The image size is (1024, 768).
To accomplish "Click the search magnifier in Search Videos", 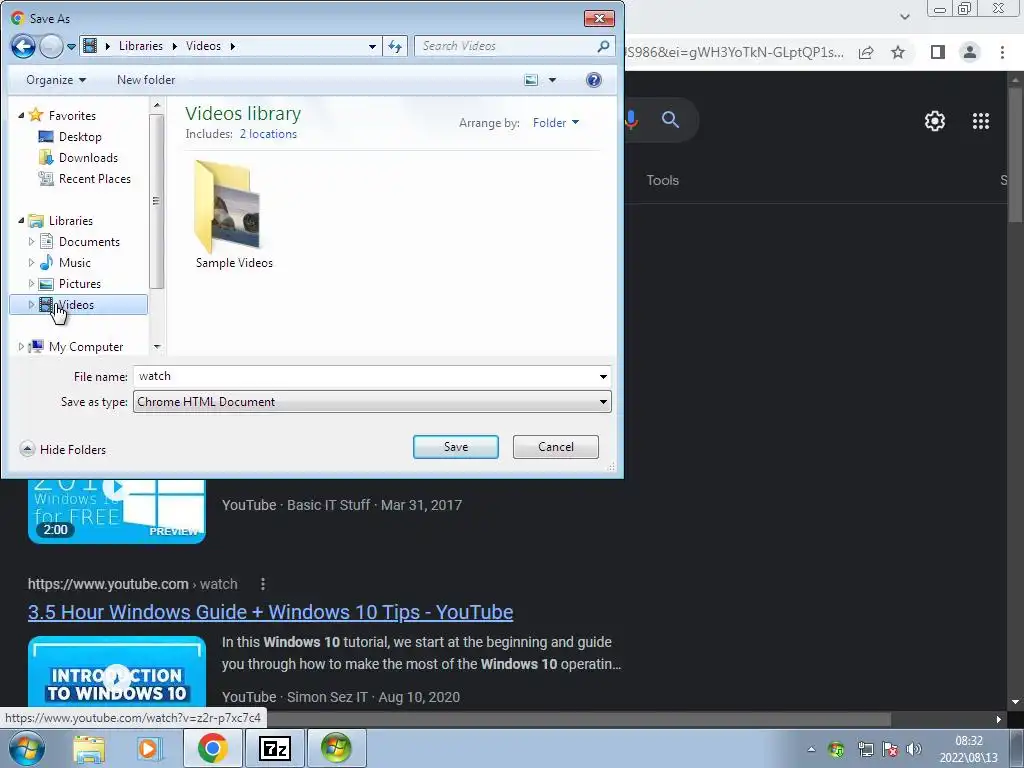I will pos(603,46).
